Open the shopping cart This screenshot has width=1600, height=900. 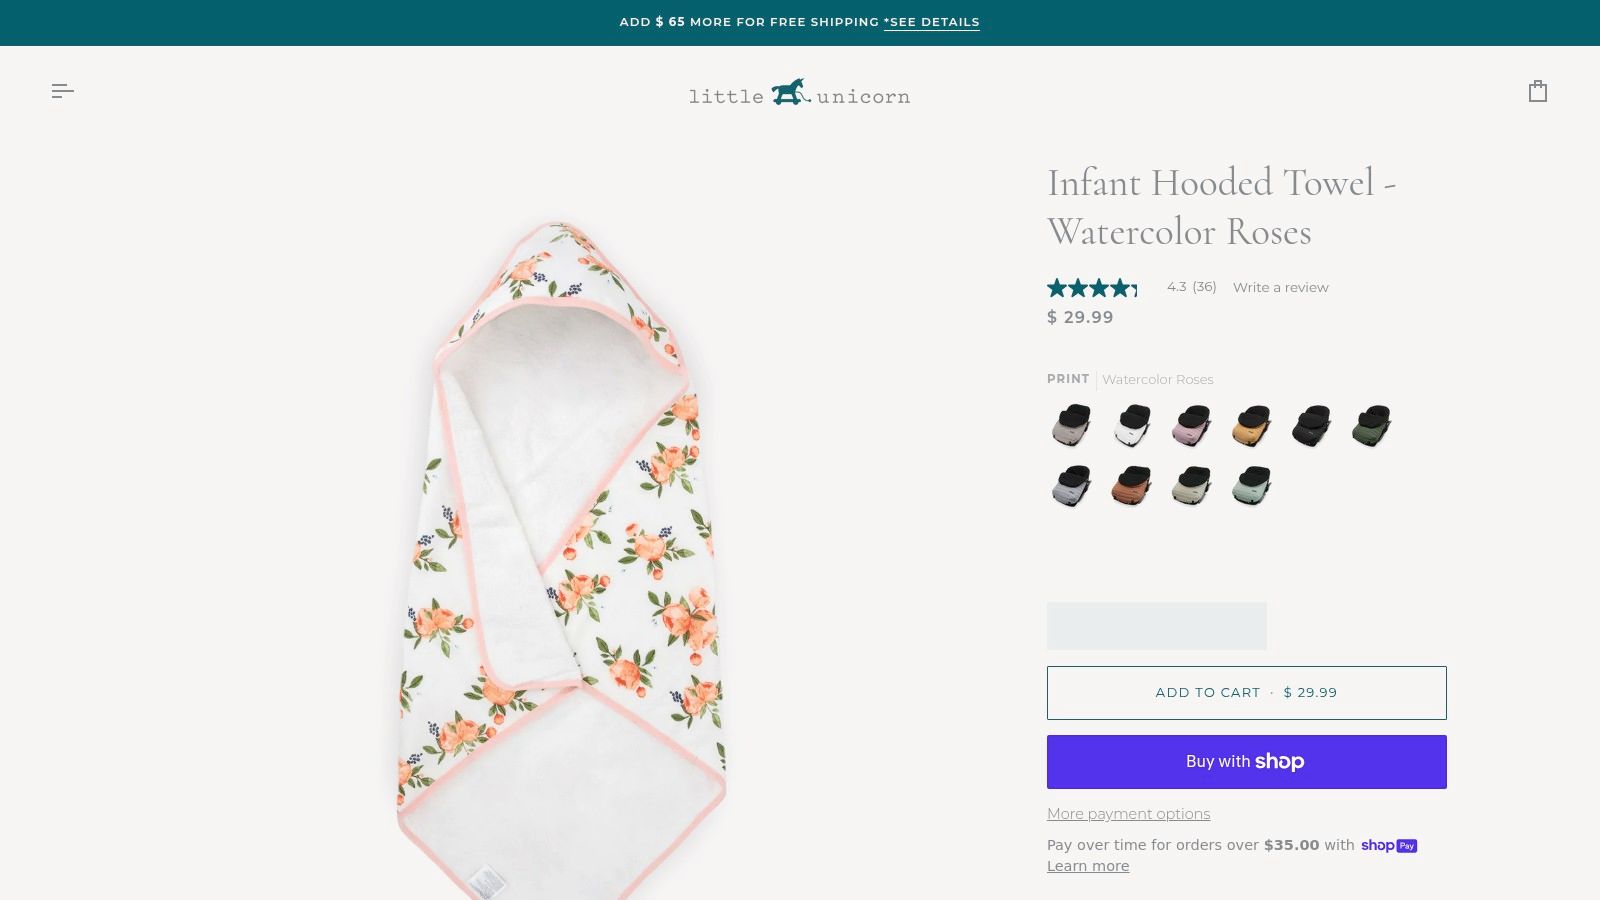click(1537, 91)
